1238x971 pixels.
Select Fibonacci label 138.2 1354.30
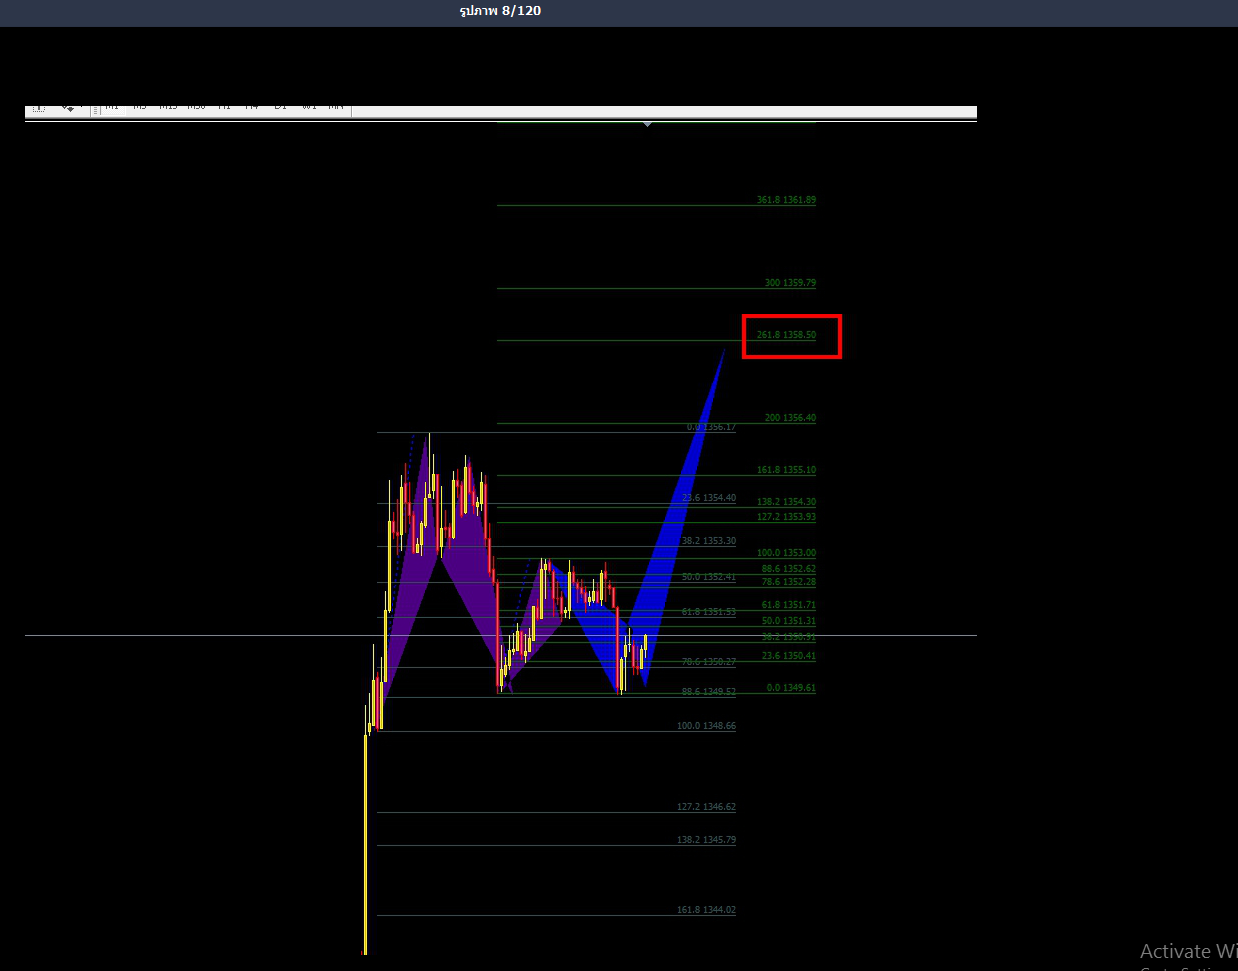point(786,502)
